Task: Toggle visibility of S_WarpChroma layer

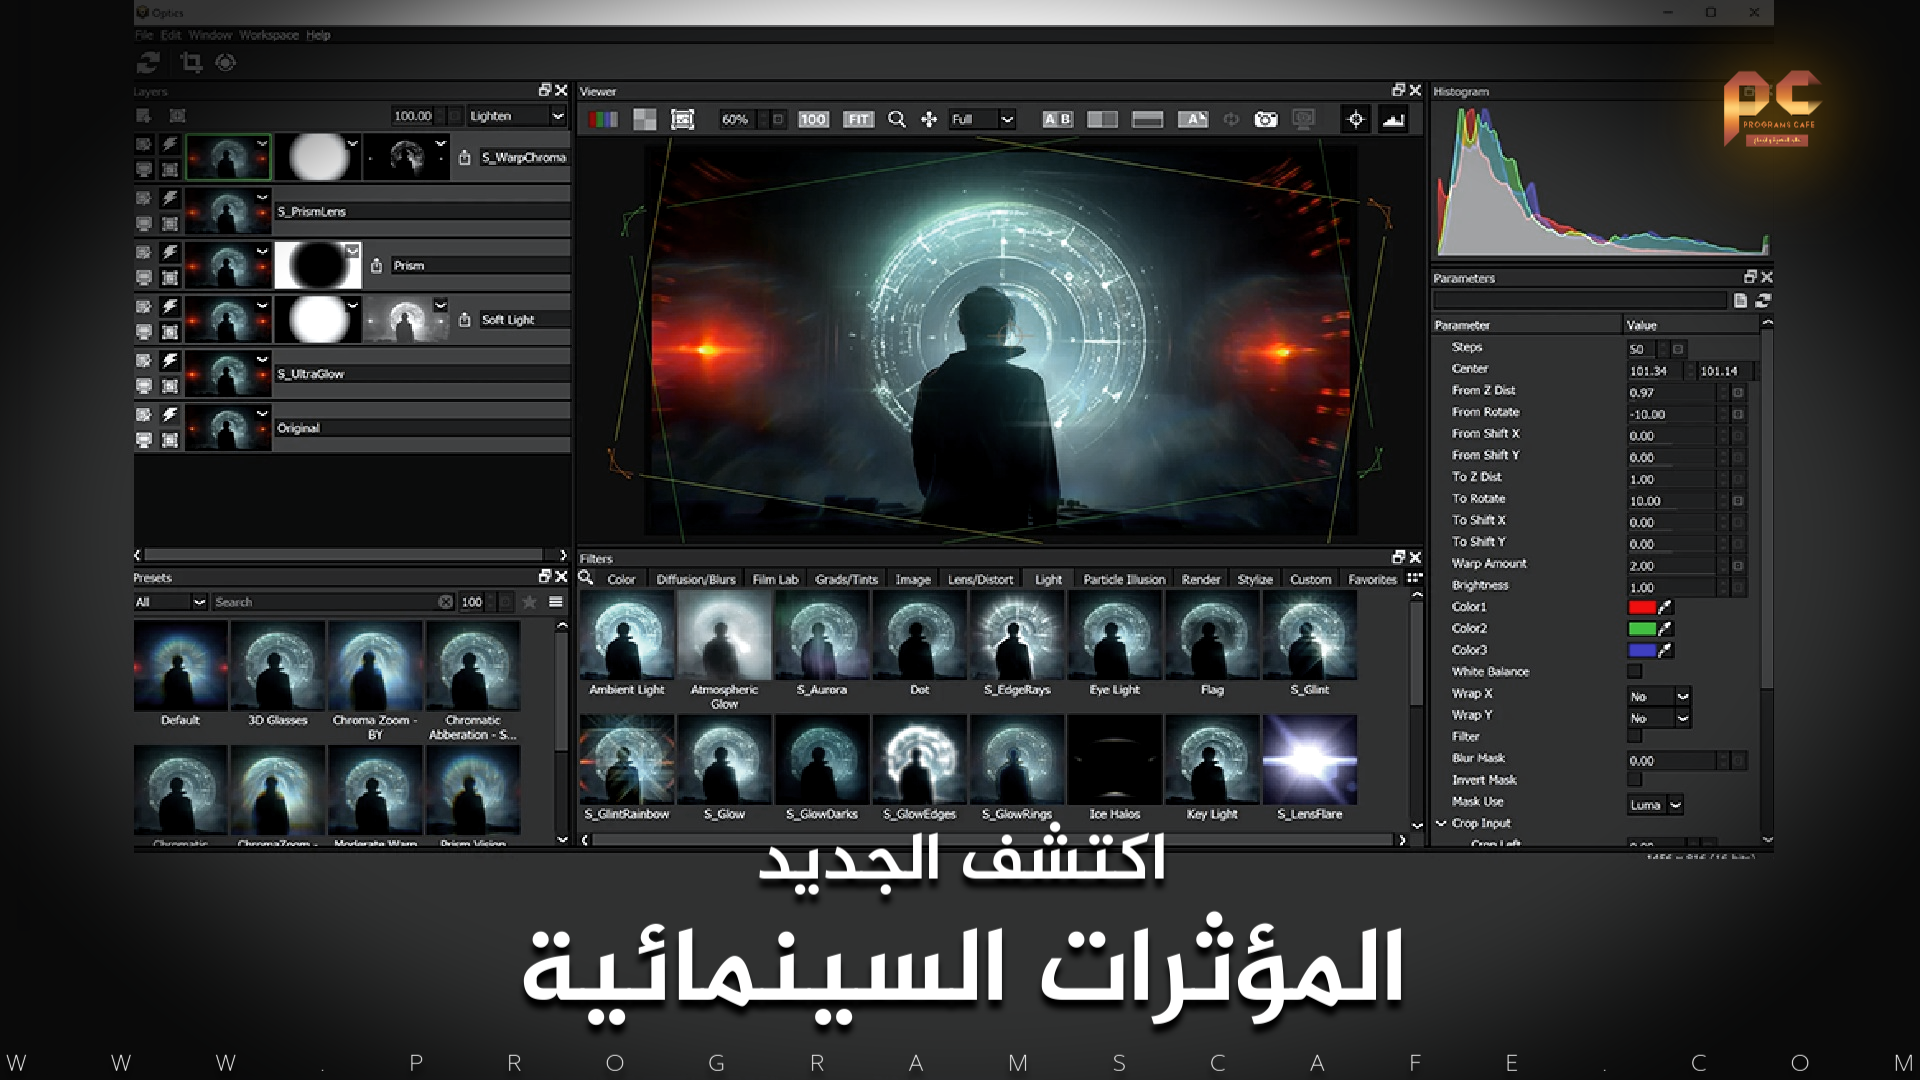Action: click(144, 145)
